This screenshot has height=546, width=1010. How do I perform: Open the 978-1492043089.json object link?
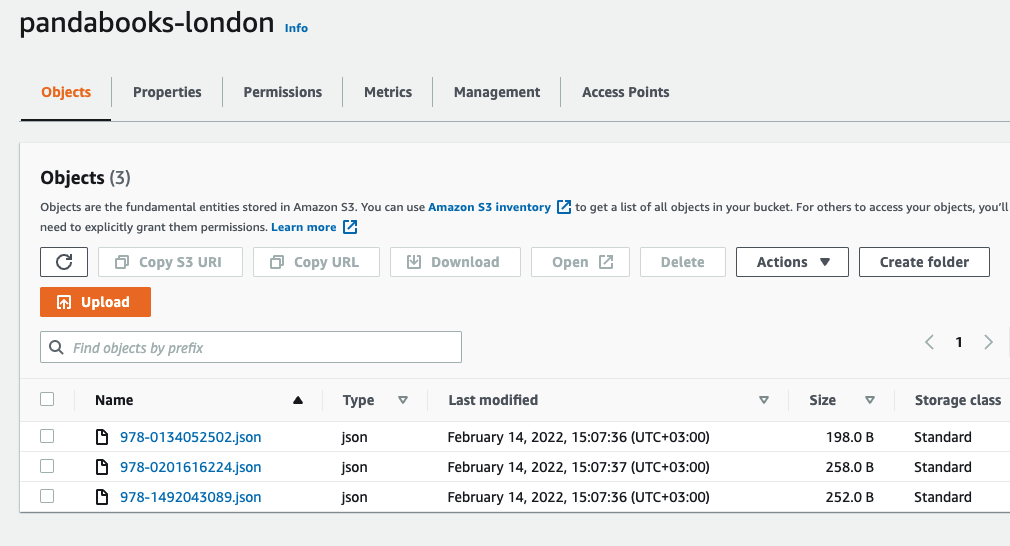191,497
